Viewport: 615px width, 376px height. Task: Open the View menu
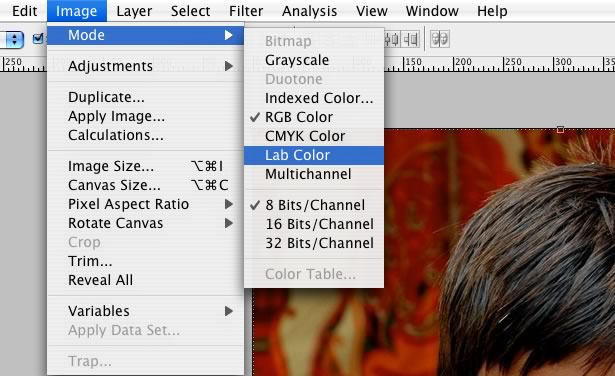372,11
